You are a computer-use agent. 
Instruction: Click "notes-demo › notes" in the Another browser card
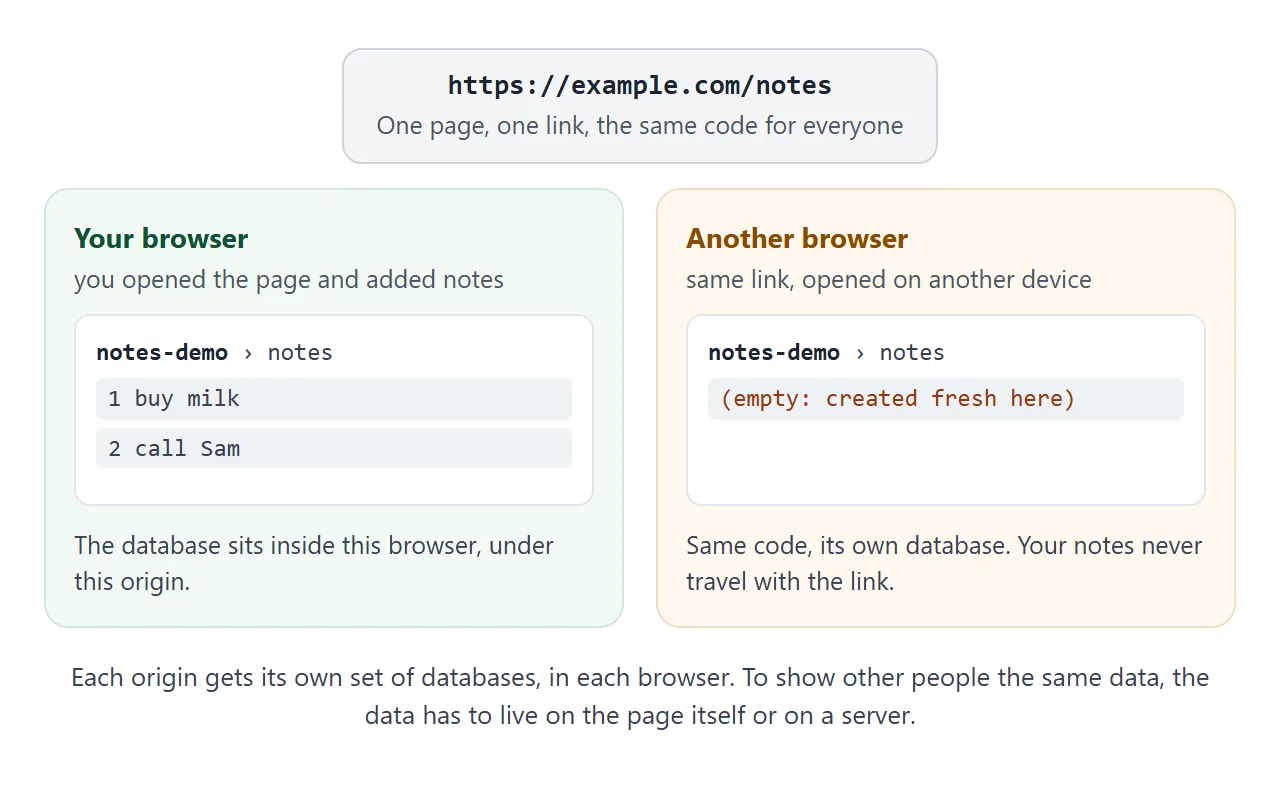(827, 352)
